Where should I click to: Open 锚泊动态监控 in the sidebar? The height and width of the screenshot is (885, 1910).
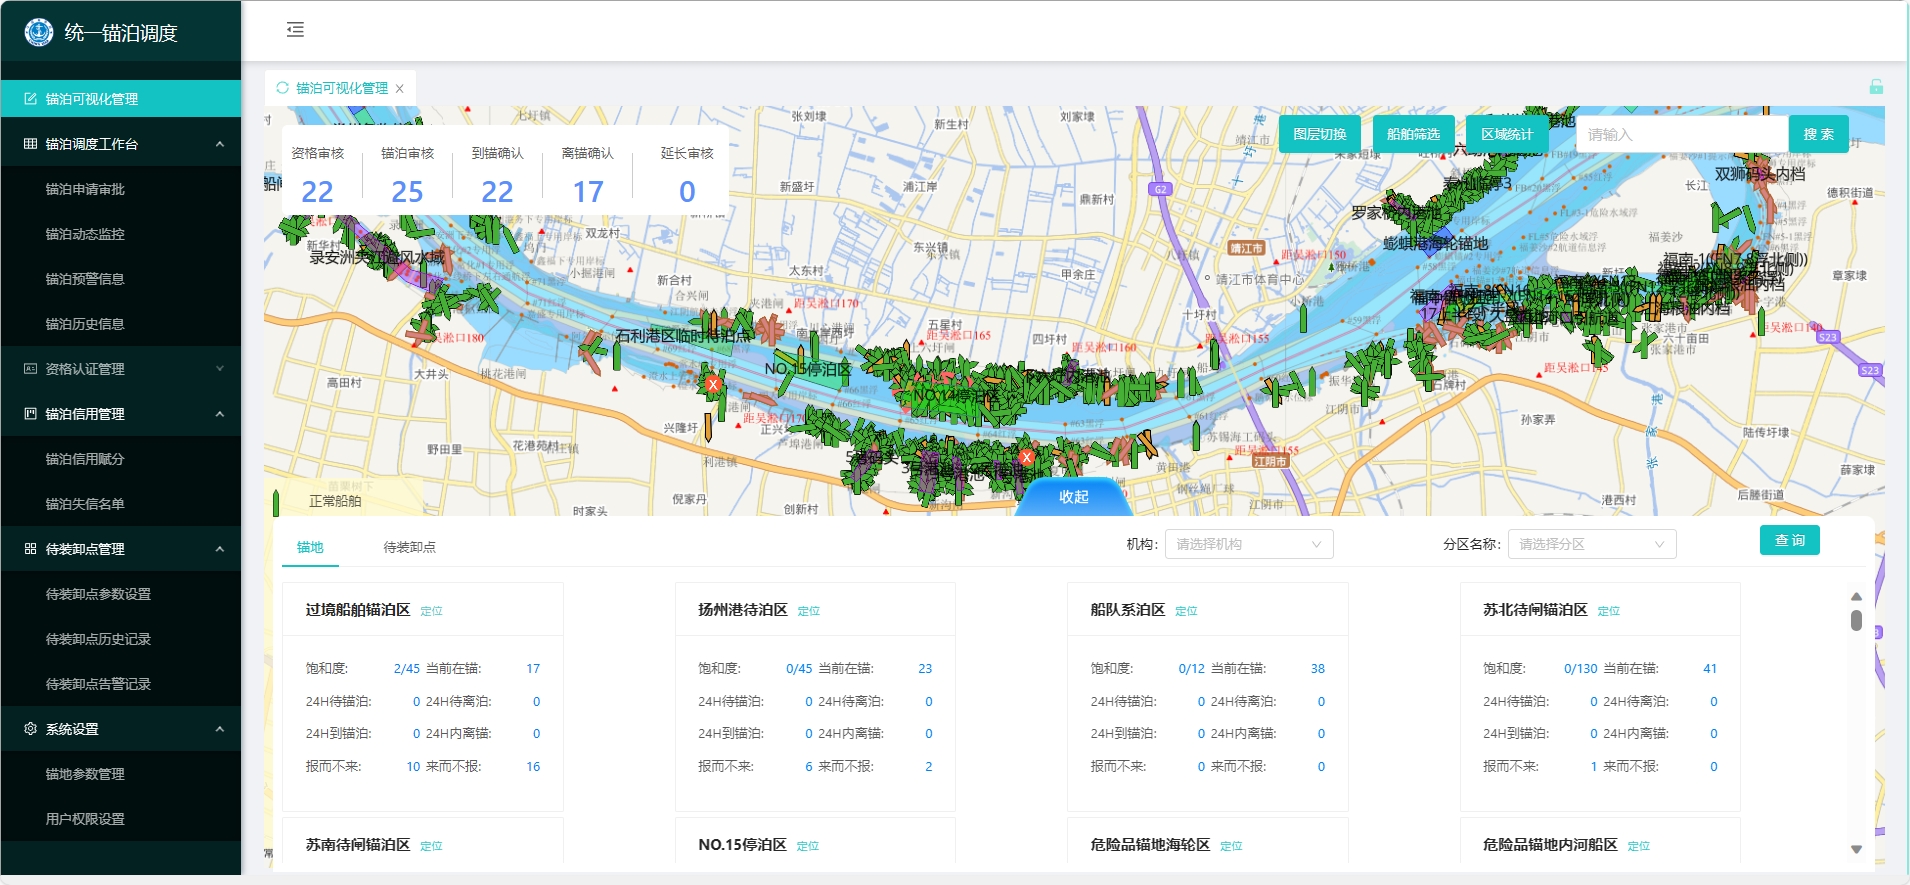85,234
